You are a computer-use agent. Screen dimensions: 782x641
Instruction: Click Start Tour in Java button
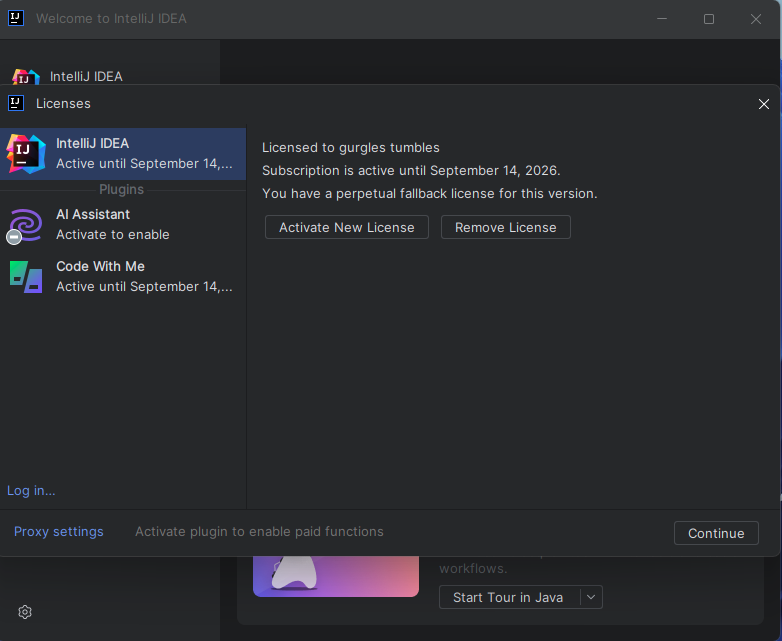508,597
